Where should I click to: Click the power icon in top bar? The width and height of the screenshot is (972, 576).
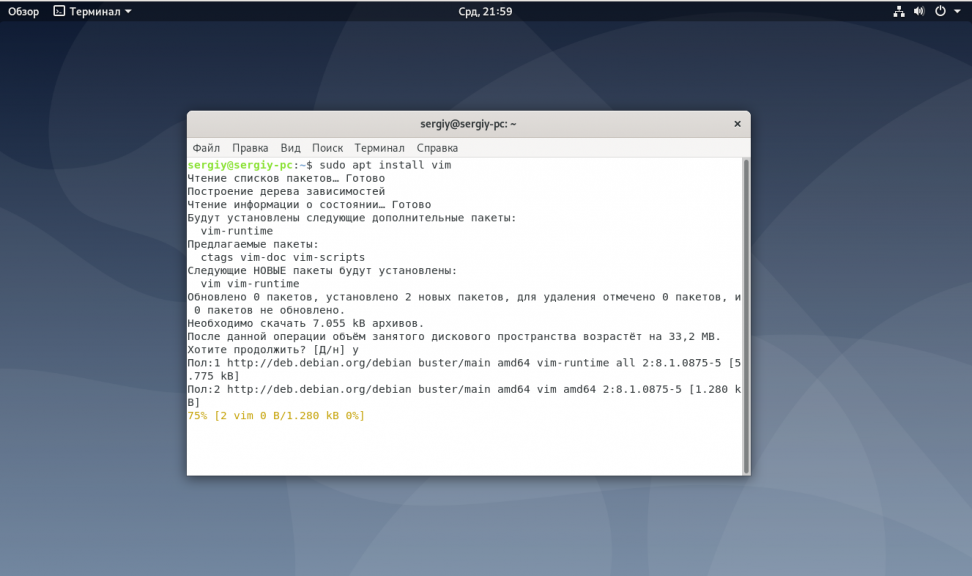(940, 11)
